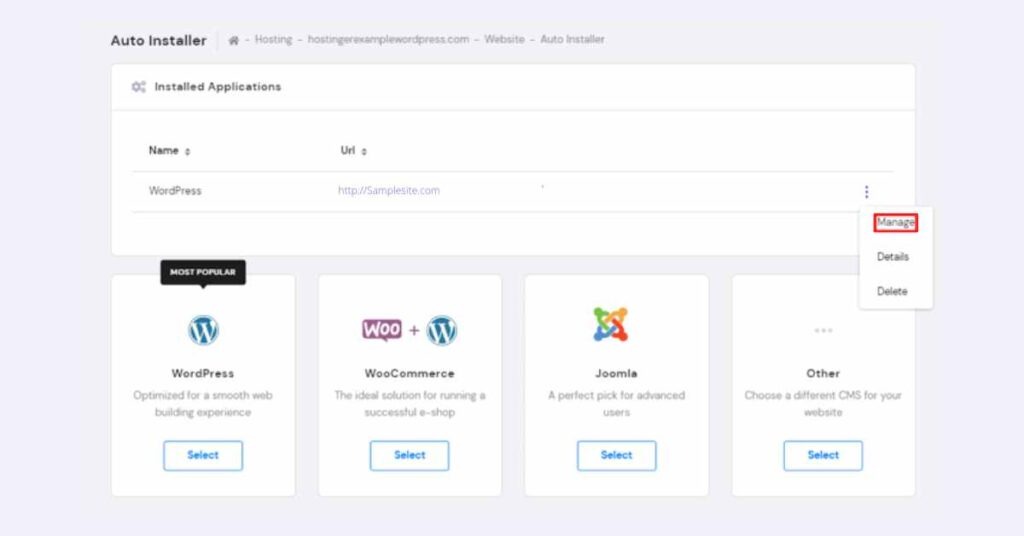The height and width of the screenshot is (536, 1024).
Task: Open hostingerexamplewordpress.com breadcrumb link
Action: pos(388,39)
